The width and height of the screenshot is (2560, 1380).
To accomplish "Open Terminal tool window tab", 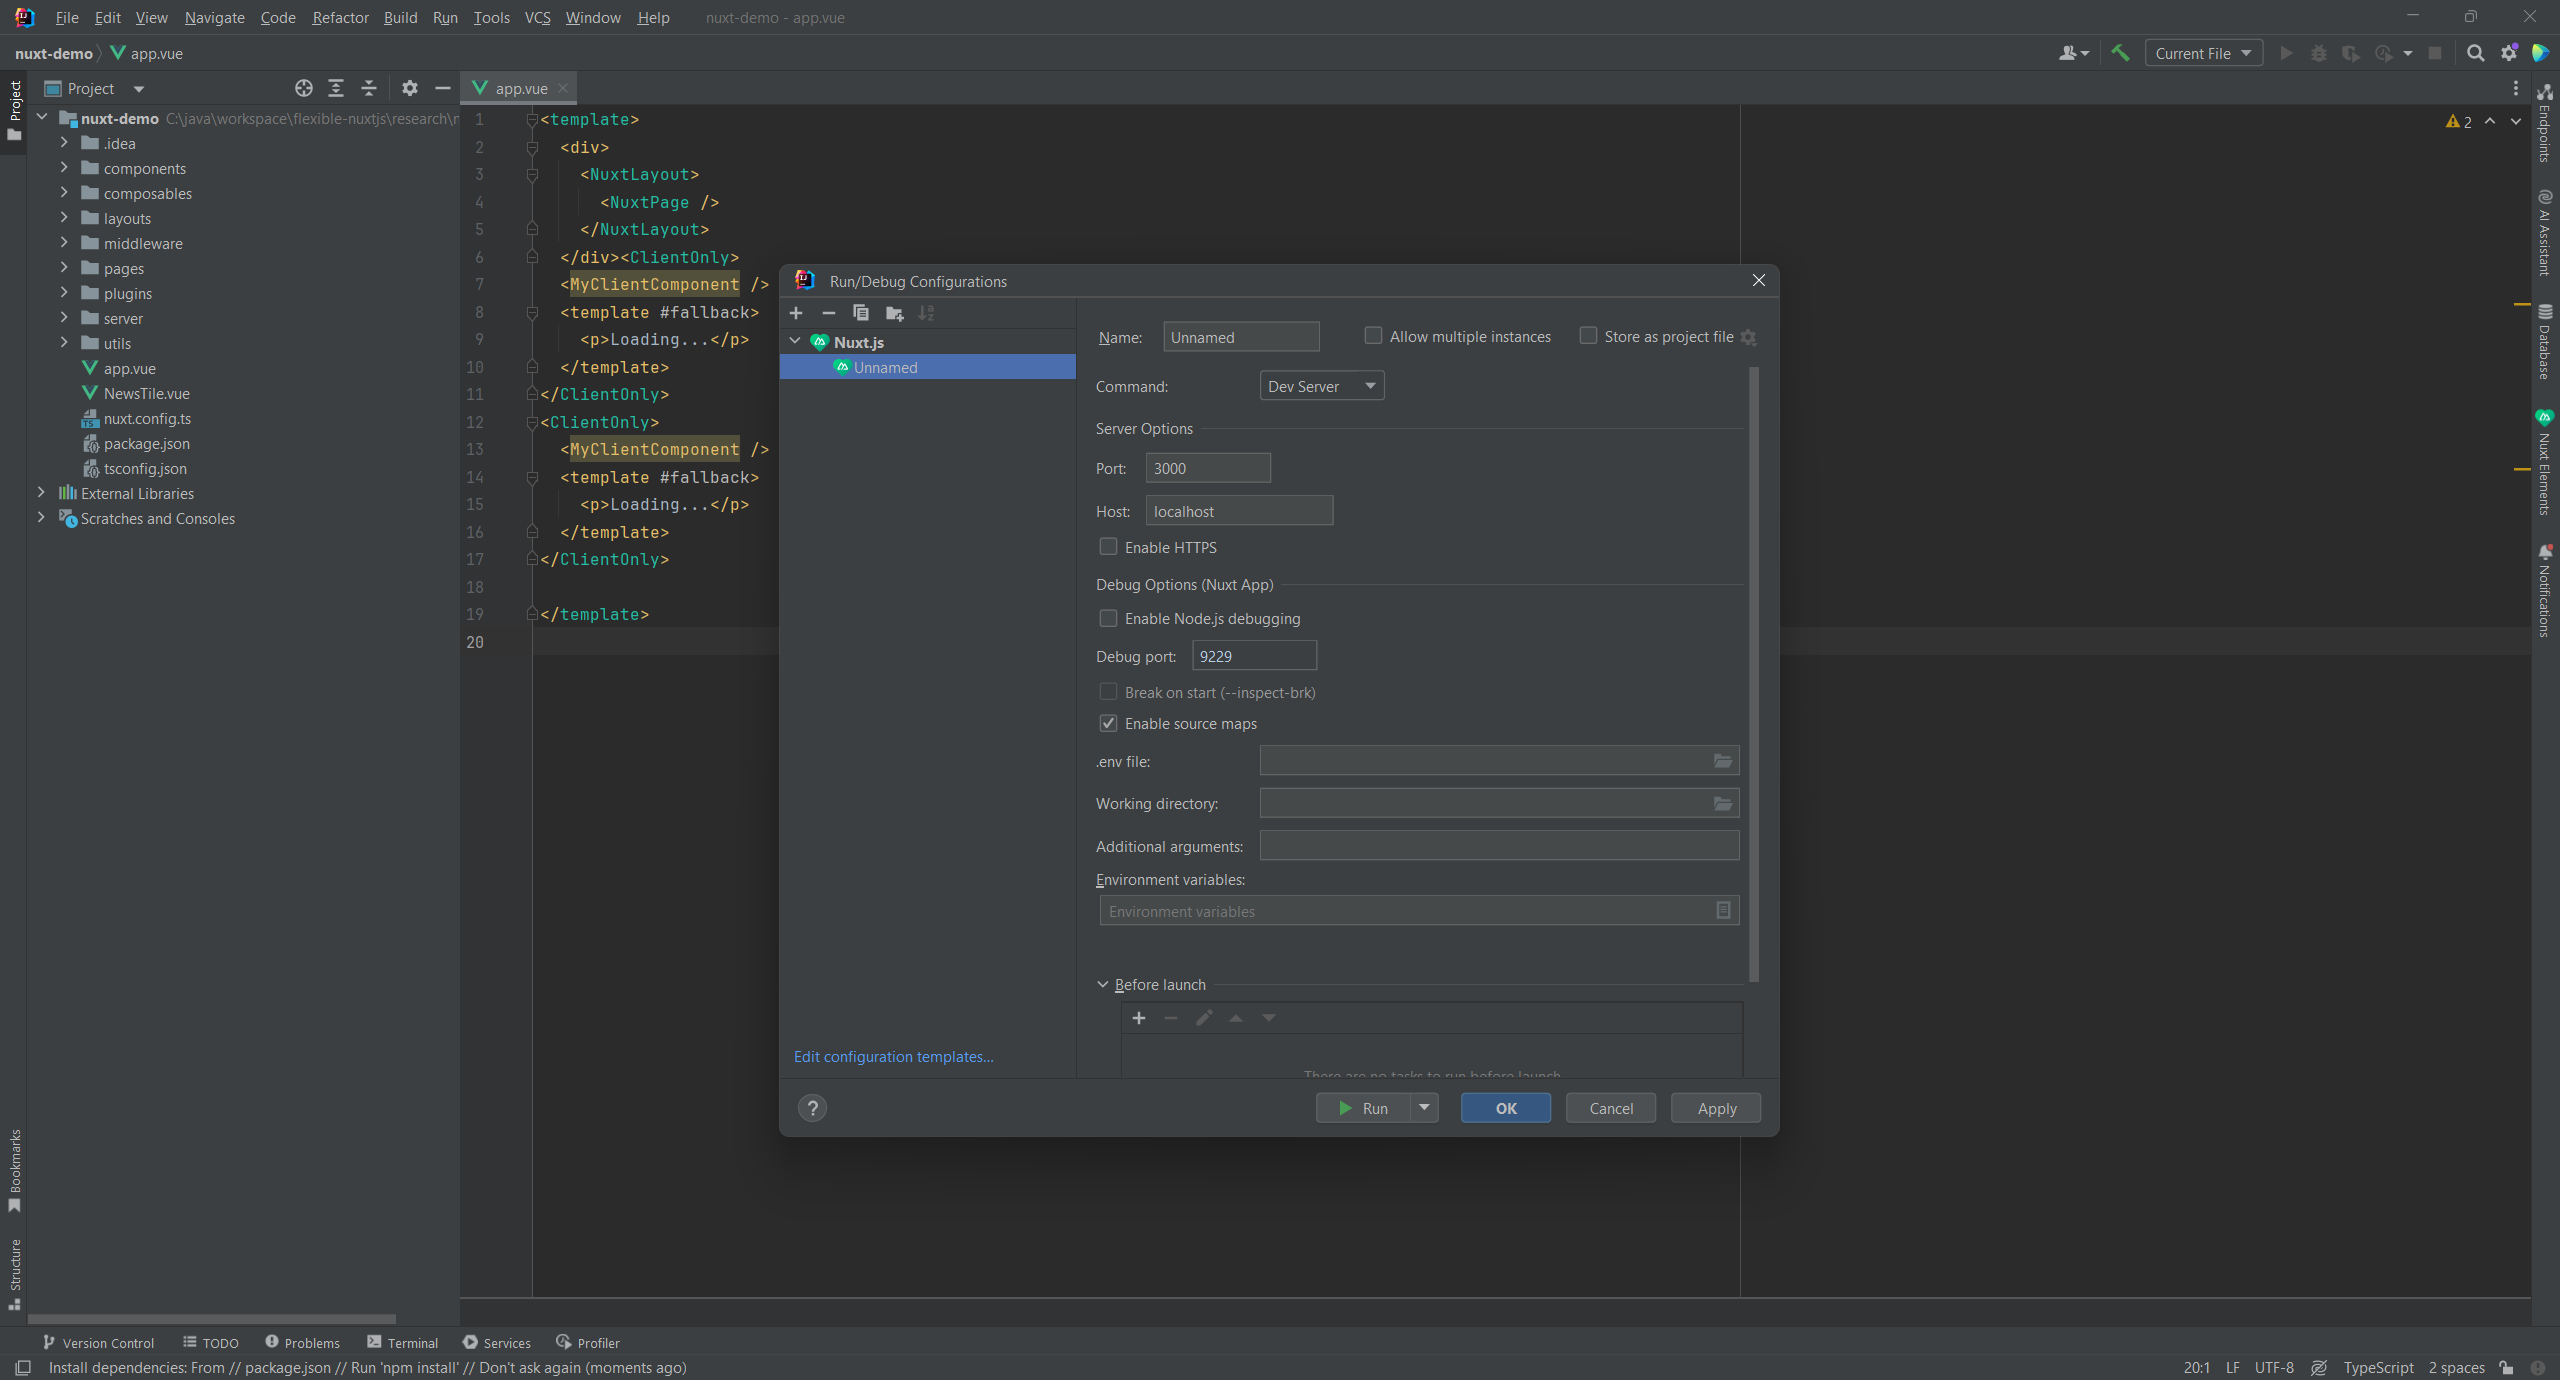I will (402, 1343).
